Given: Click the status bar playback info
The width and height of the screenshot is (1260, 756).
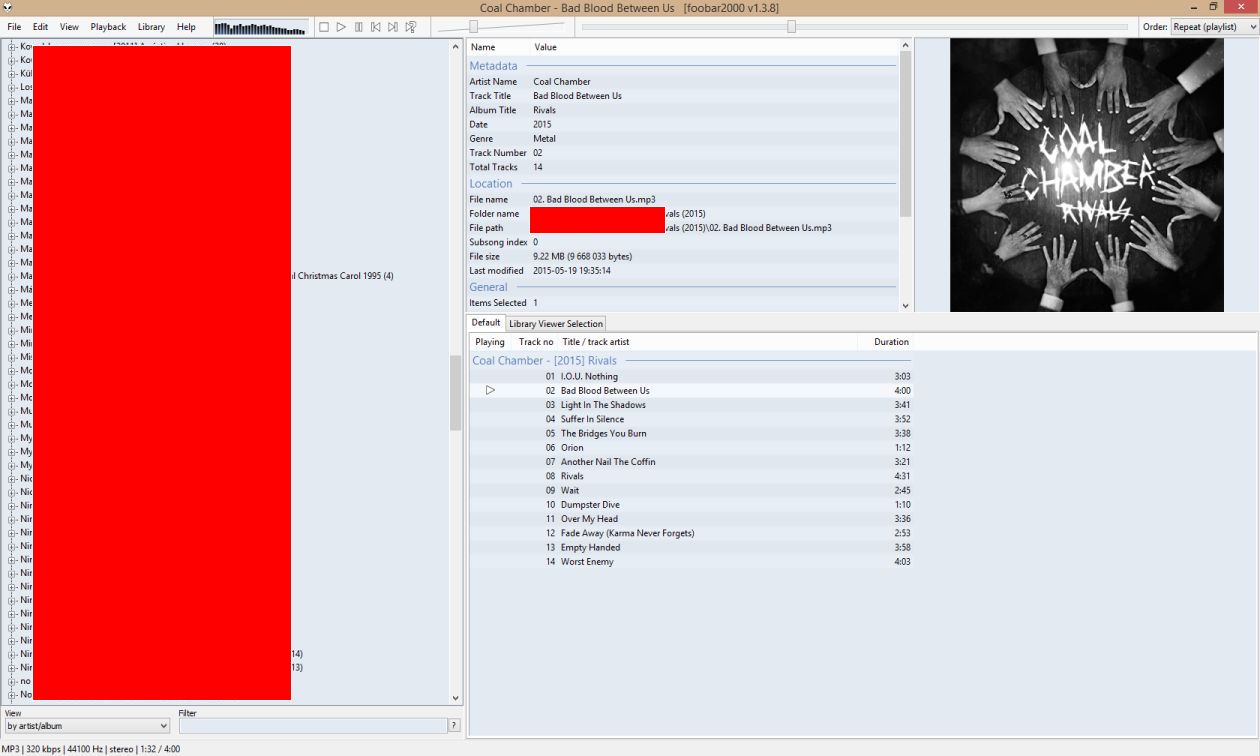Looking at the screenshot, I should 91,749.
